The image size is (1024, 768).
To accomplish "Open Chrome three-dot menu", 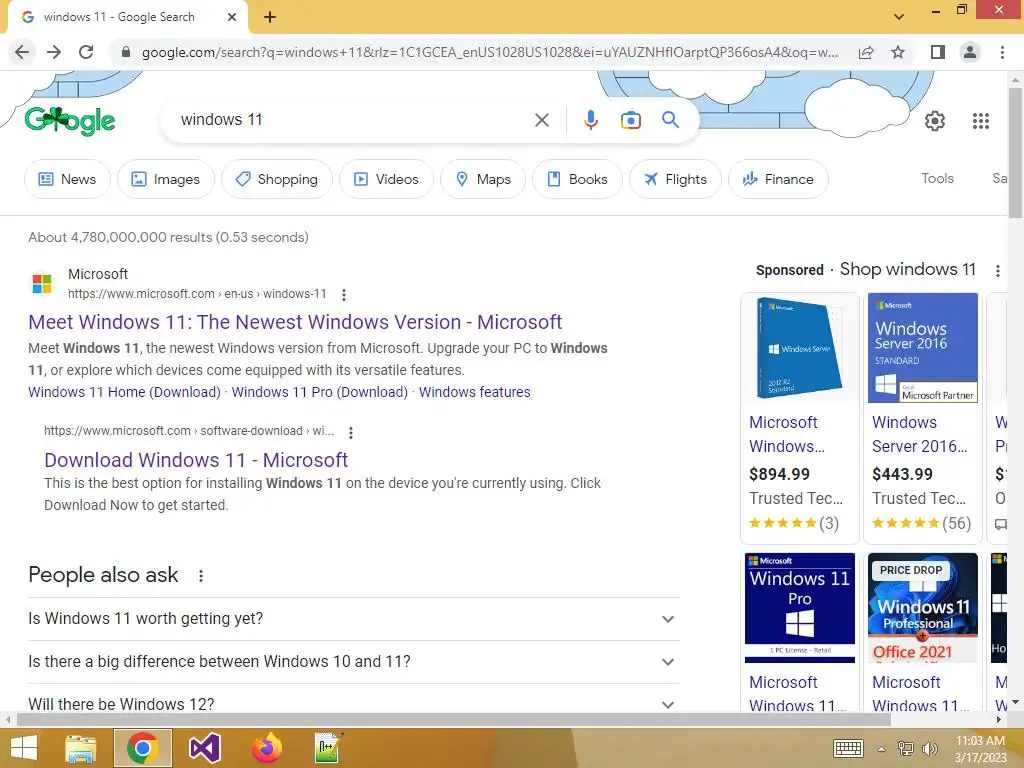I will (1002, 52).
